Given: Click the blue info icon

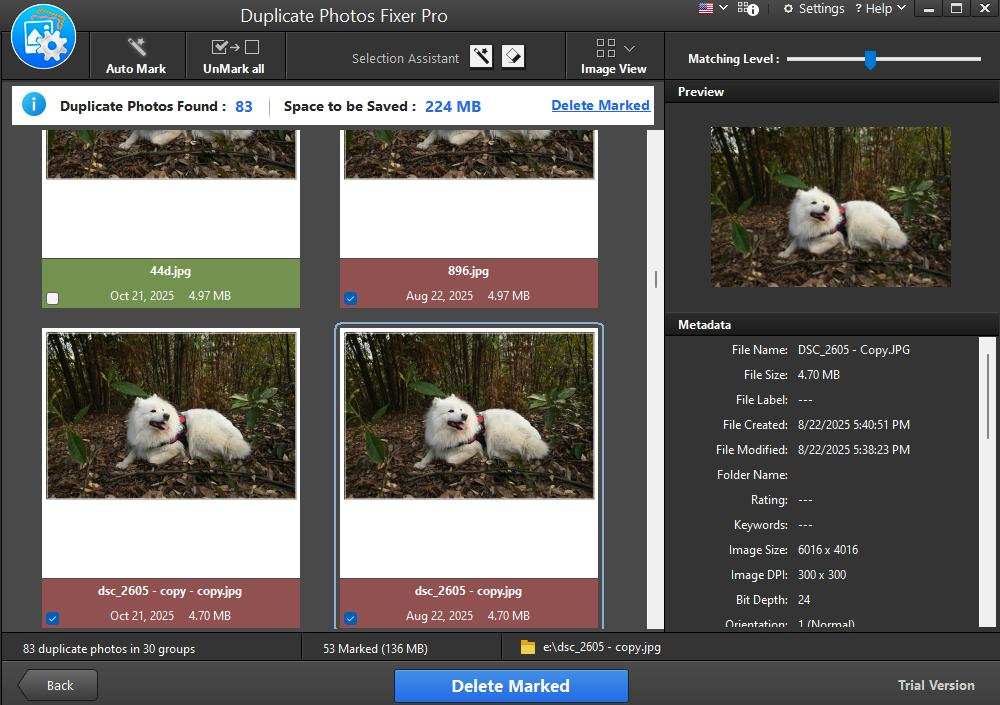Looking at the screenshot, I should pyautogui.click(x=34, y=105).
